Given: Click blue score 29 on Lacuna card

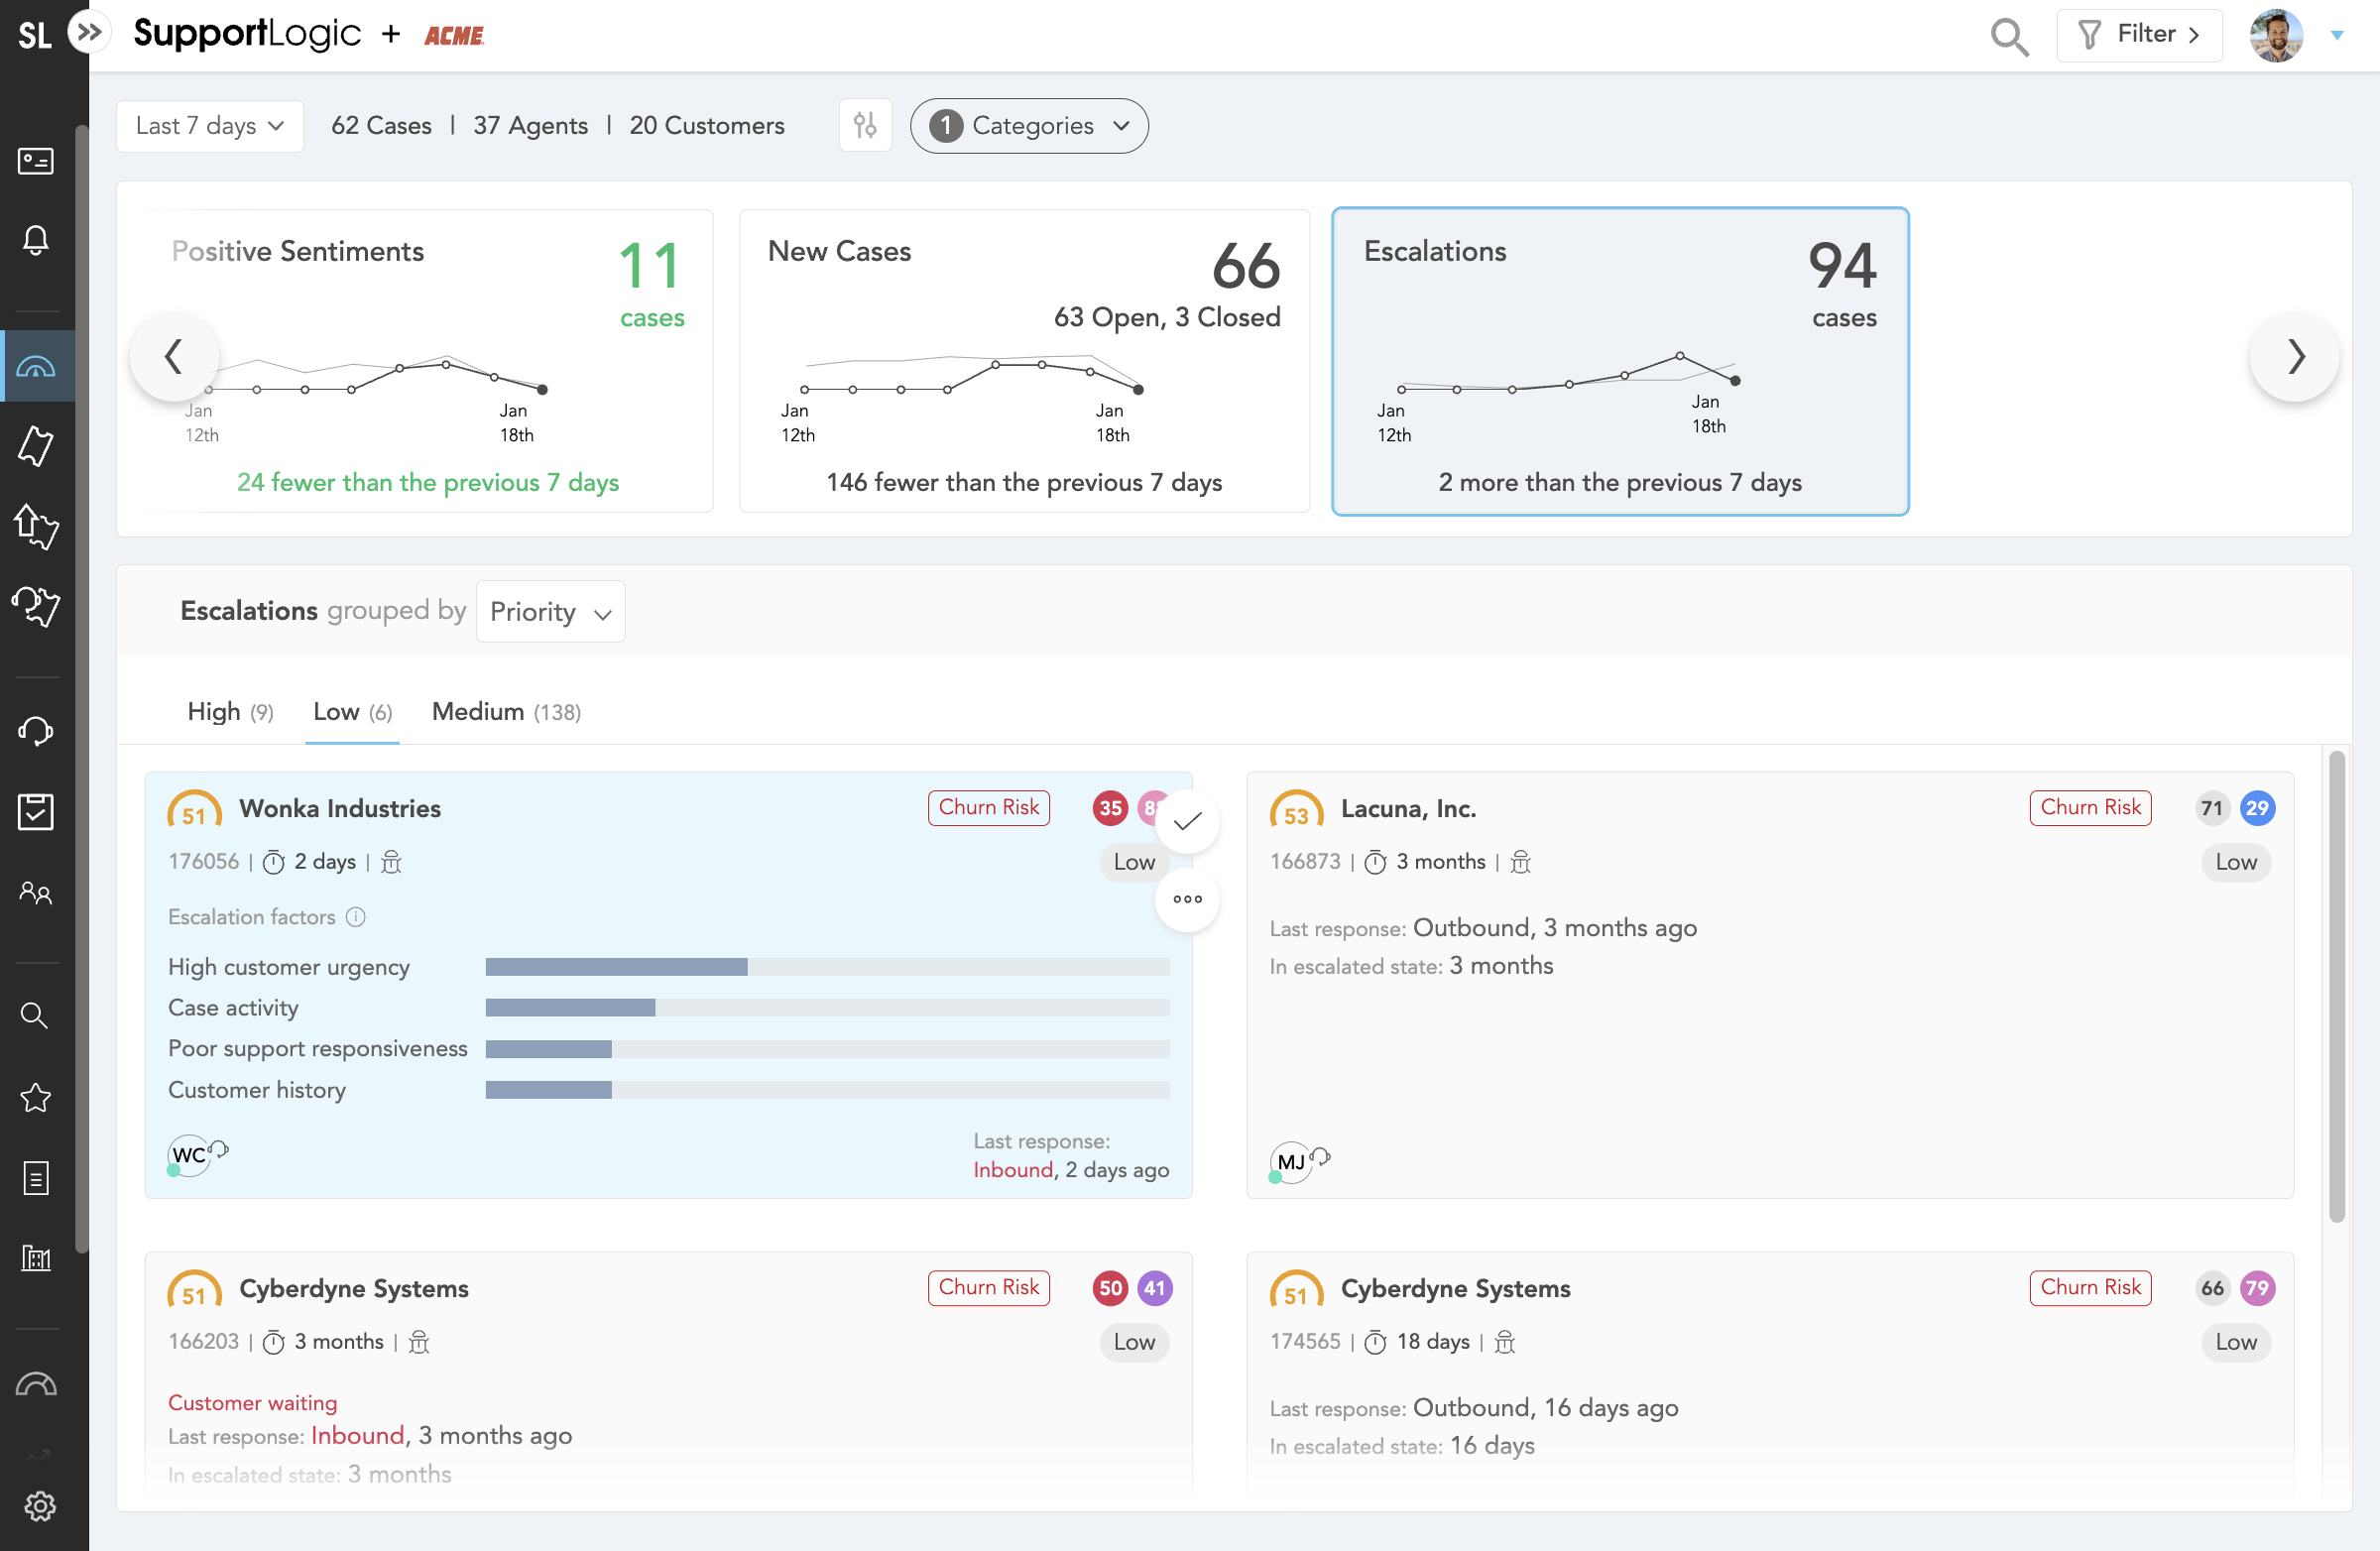Looking at the screenshot, I should [2257, 808].
